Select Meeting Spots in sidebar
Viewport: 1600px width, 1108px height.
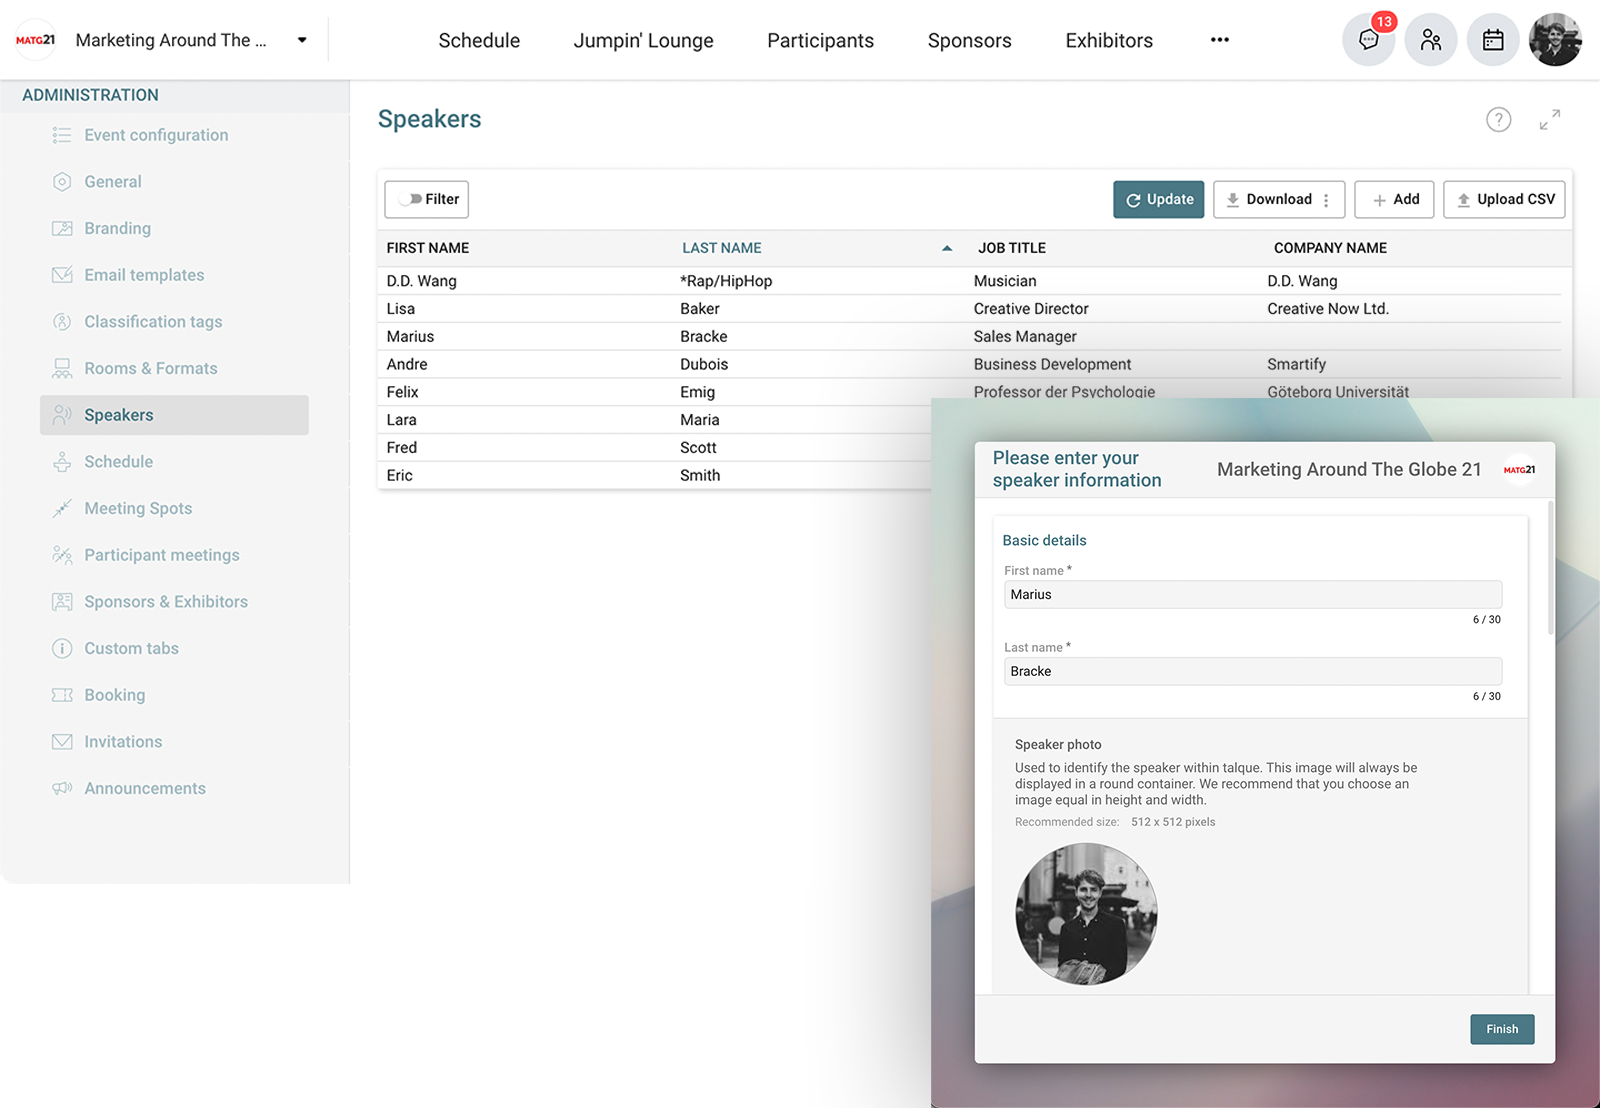pos(138,508)
